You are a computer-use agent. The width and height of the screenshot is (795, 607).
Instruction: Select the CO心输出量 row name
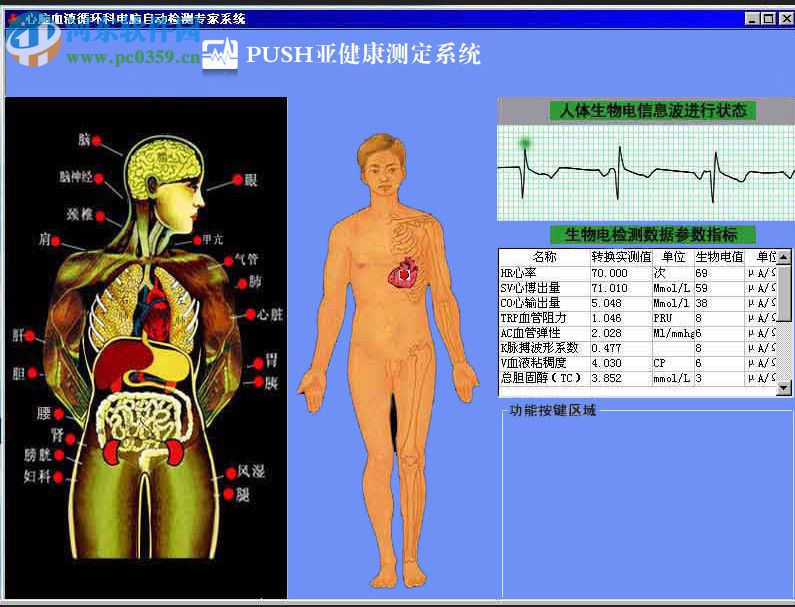click(x=530, y=303)
